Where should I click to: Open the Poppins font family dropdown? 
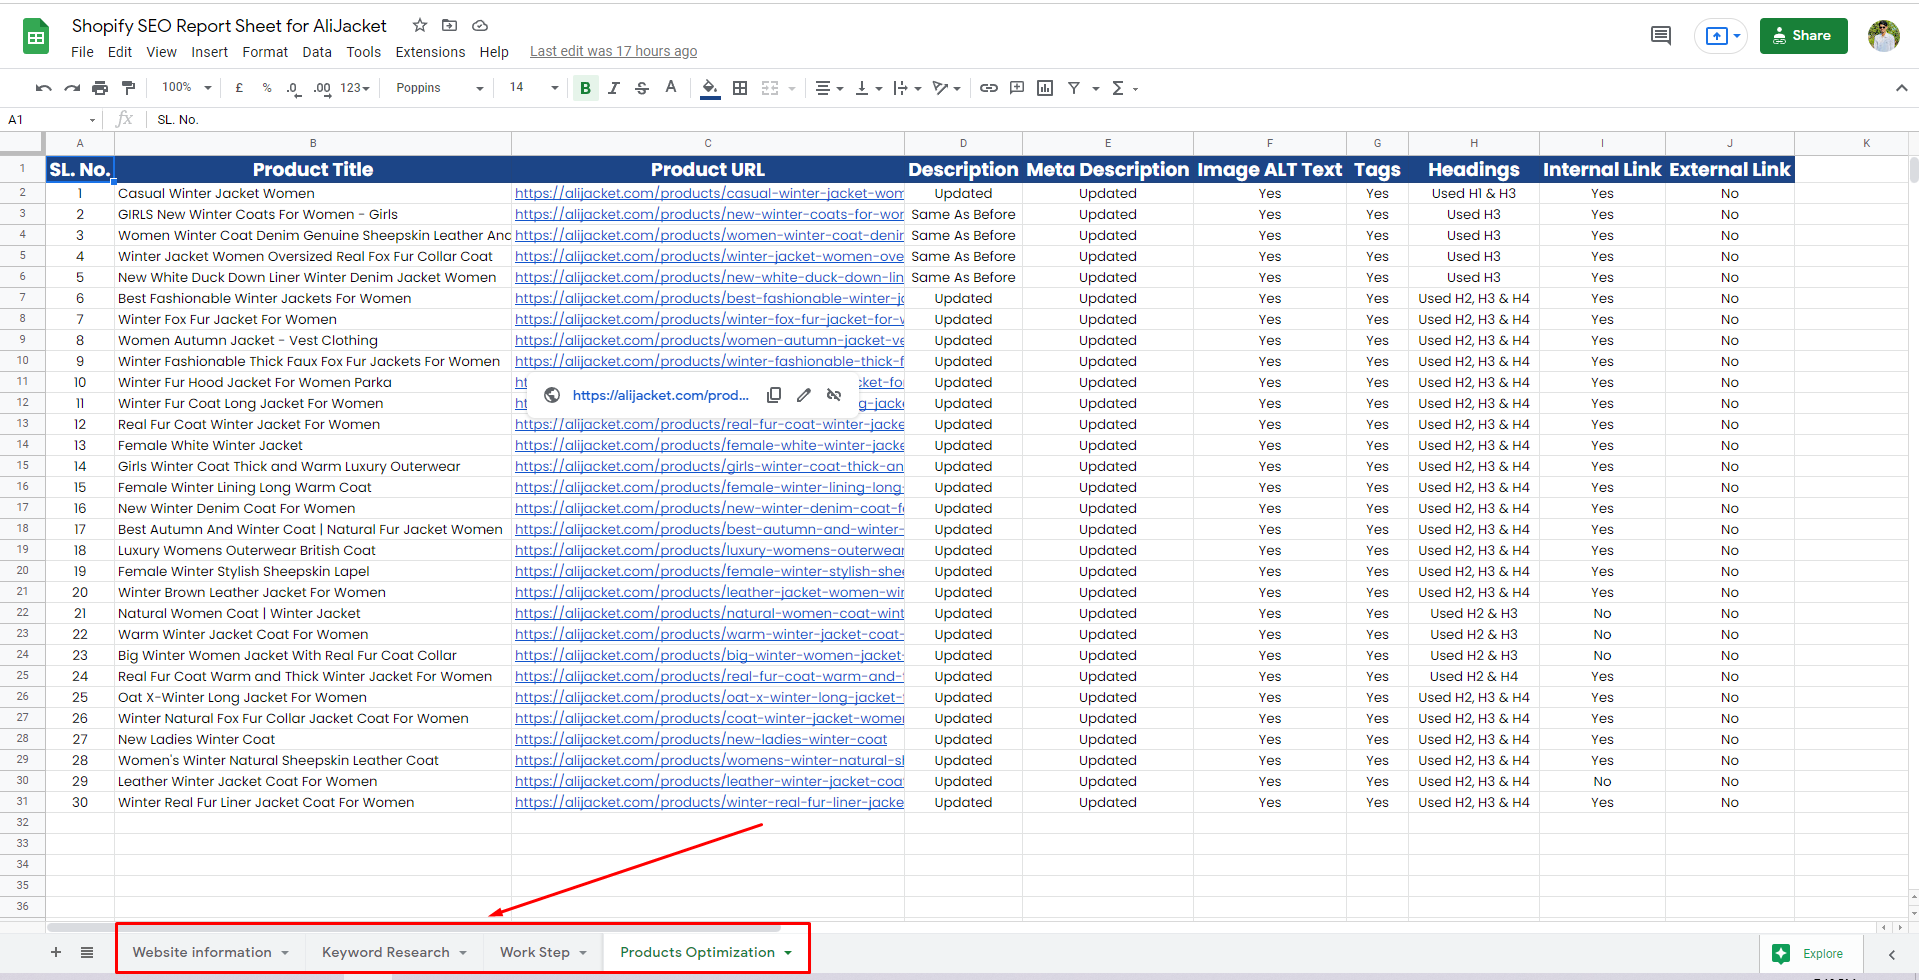tap(437, 88)
